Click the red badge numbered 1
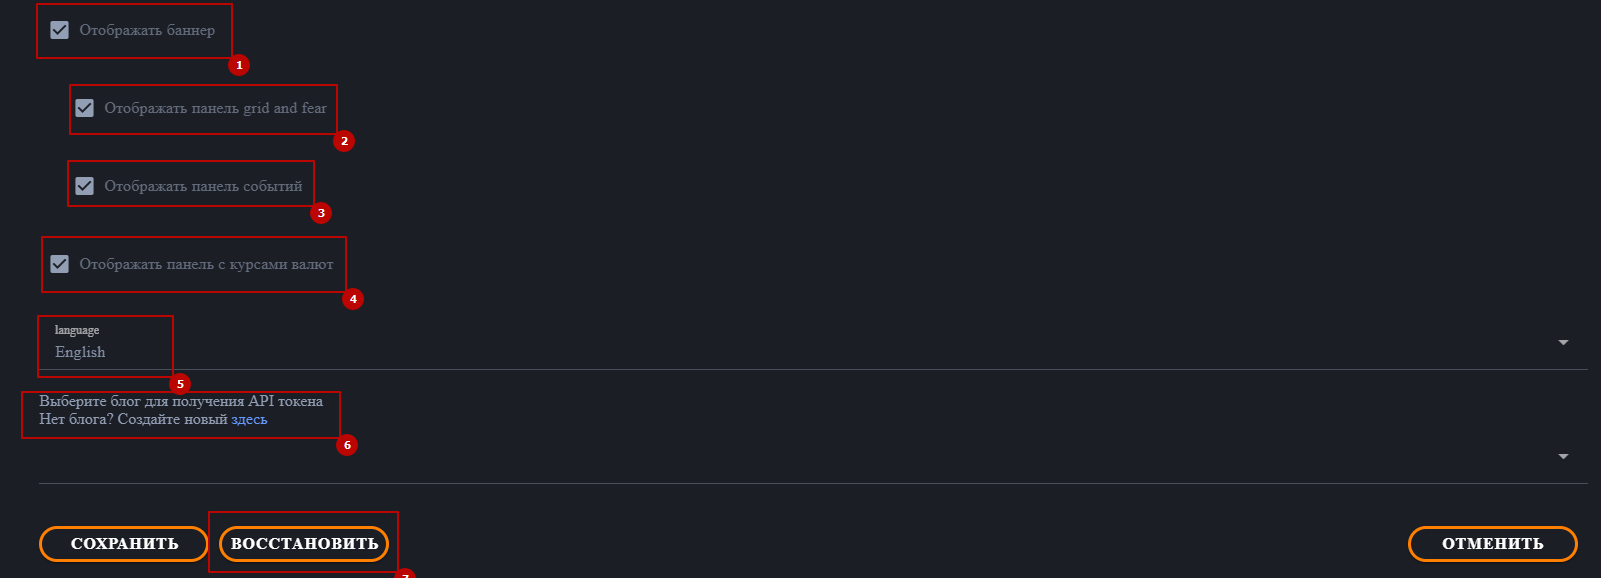The image size is (1601, 578). [x=239, y=65]
